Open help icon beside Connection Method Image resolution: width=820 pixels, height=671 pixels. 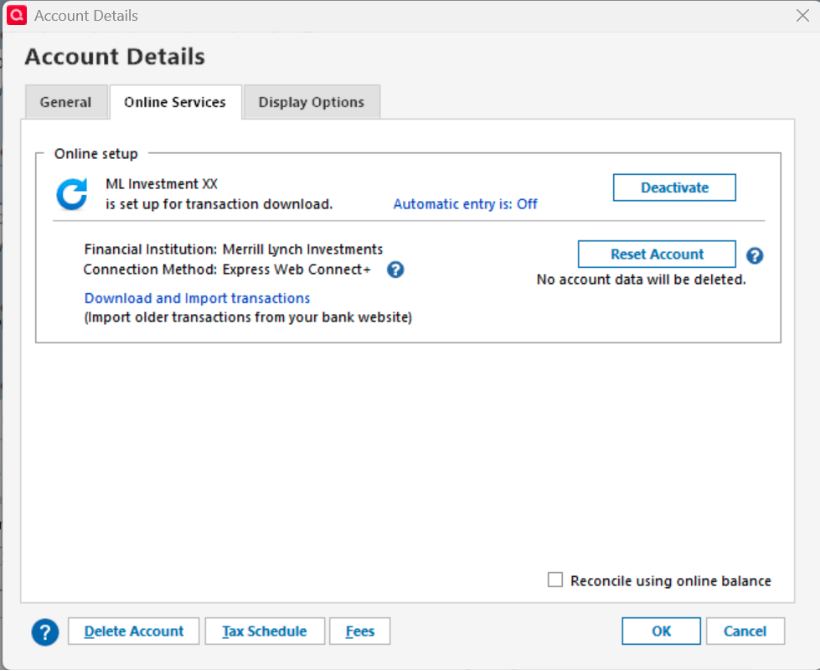(395, 270)
